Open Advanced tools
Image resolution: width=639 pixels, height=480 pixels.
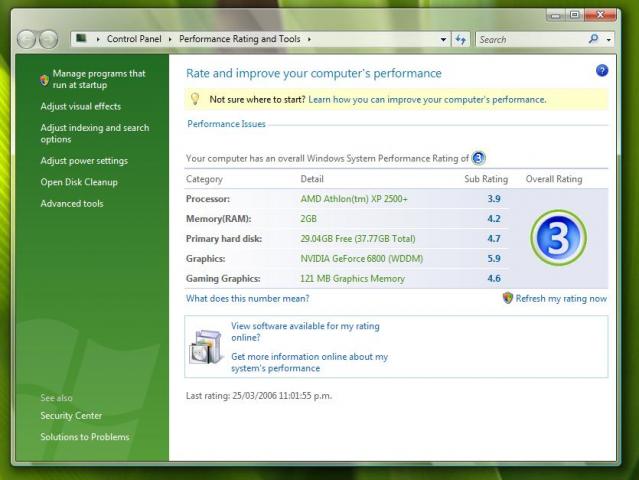coord(72,203)
